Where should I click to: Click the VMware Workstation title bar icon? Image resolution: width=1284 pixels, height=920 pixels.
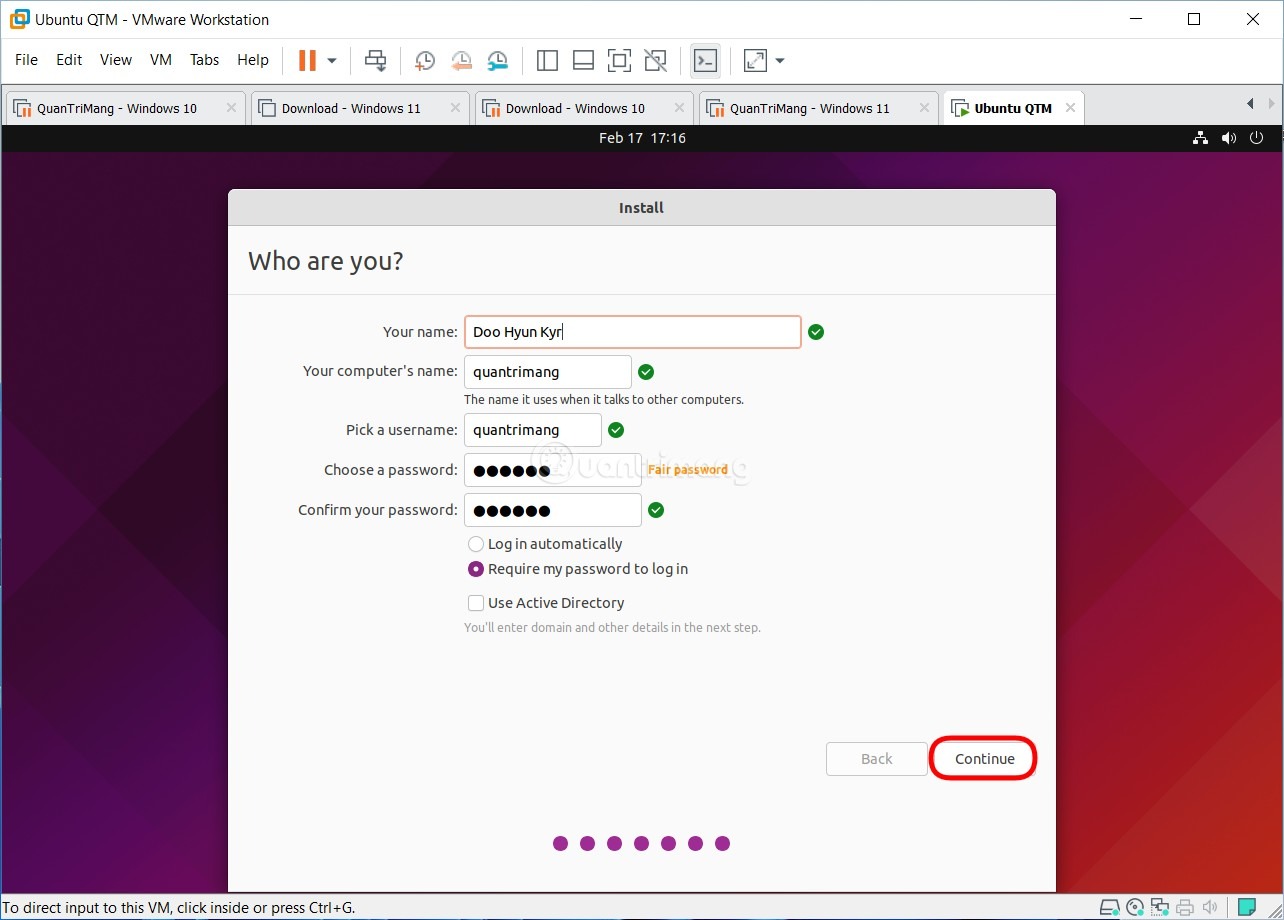coord(19,19)
